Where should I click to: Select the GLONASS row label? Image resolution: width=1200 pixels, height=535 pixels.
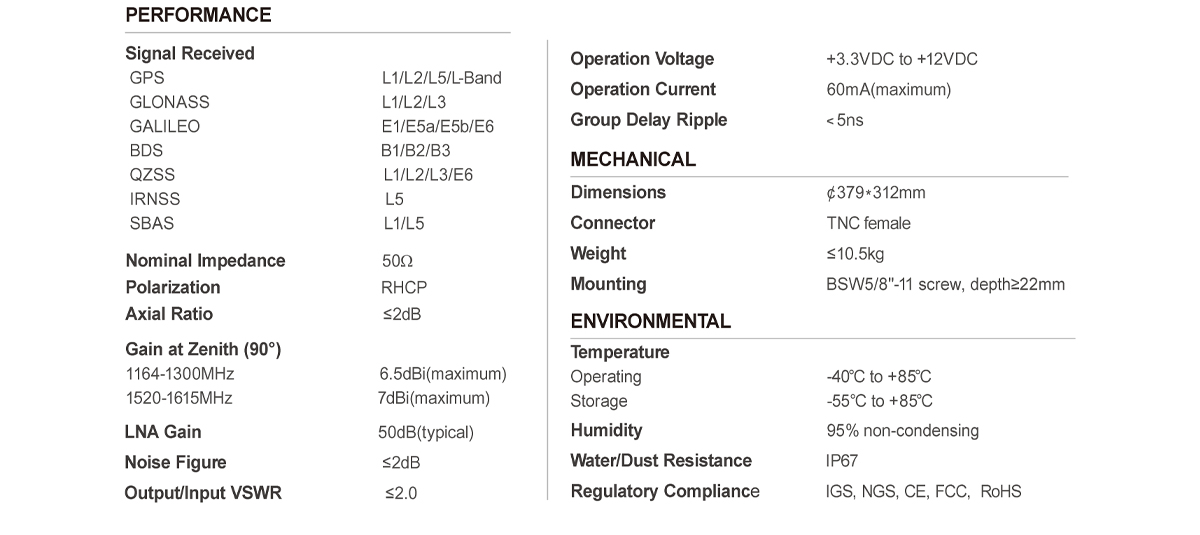point(170,102)
